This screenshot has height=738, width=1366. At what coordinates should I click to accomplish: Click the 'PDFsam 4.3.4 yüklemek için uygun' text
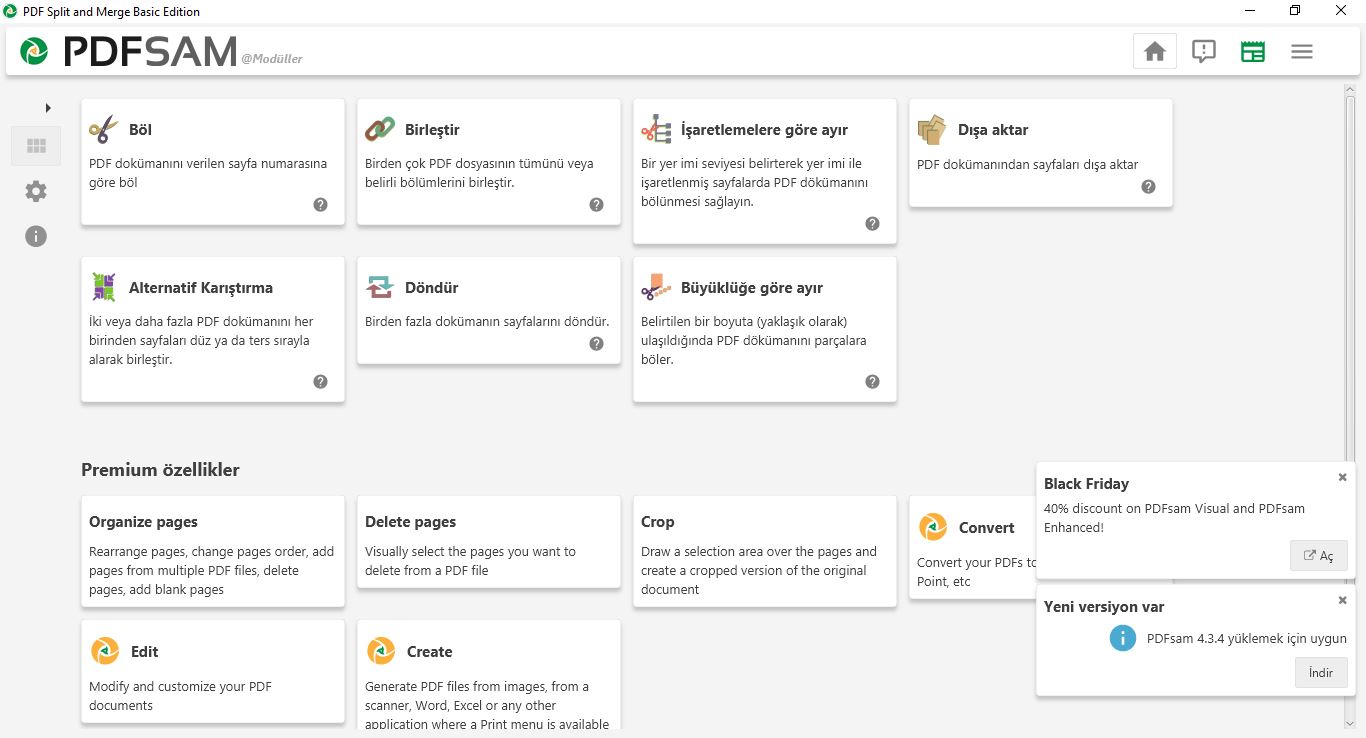1247,639
